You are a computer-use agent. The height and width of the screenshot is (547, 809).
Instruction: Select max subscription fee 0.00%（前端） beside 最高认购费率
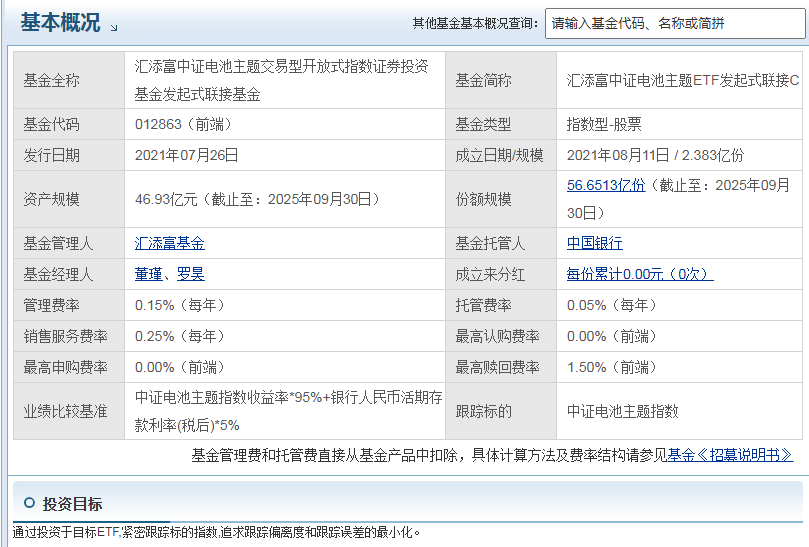pos(611,336)
